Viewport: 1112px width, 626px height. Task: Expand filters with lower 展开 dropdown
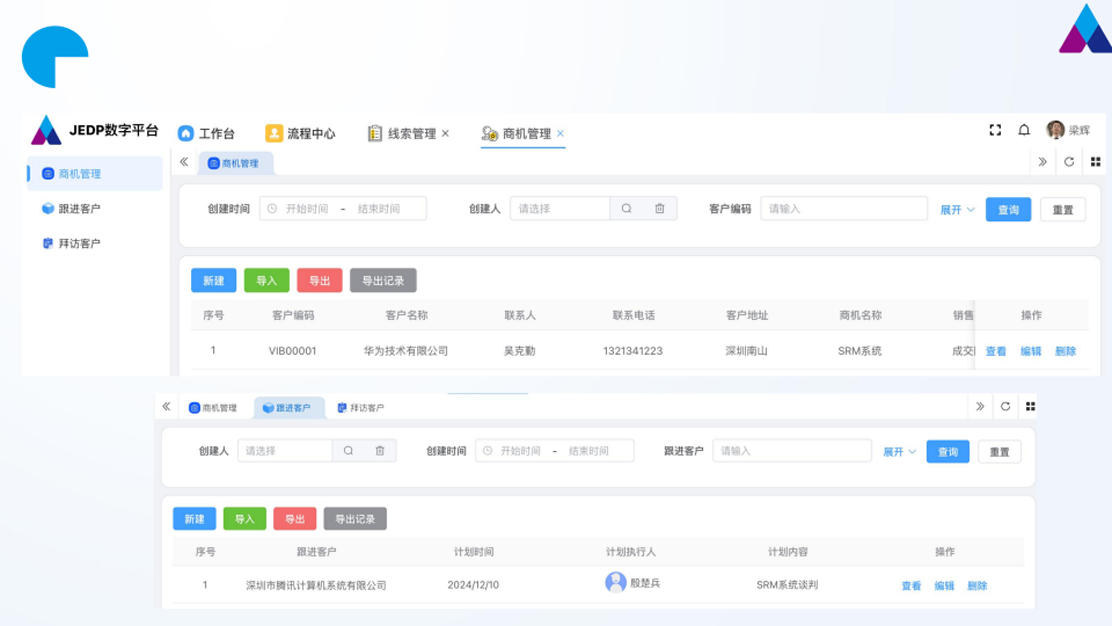tap(899, 452)
